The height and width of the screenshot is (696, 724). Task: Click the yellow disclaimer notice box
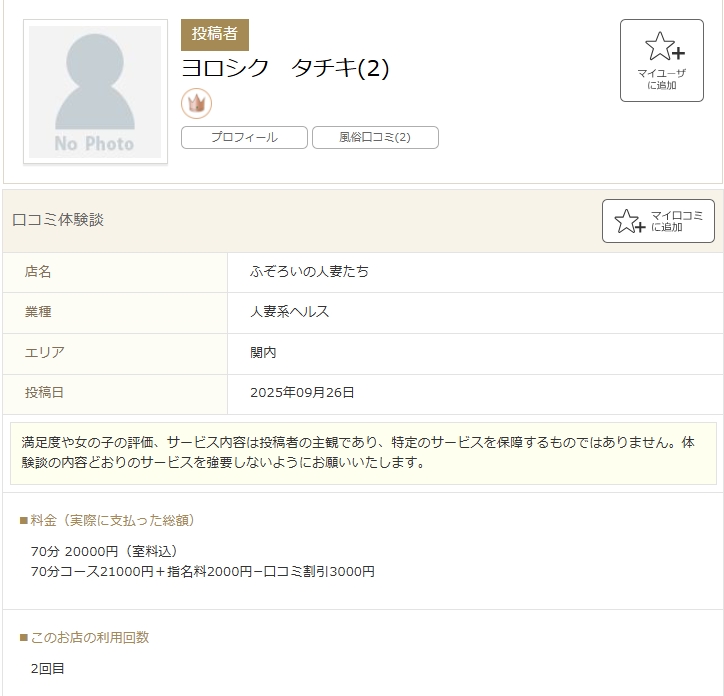(x=362, y=453)
